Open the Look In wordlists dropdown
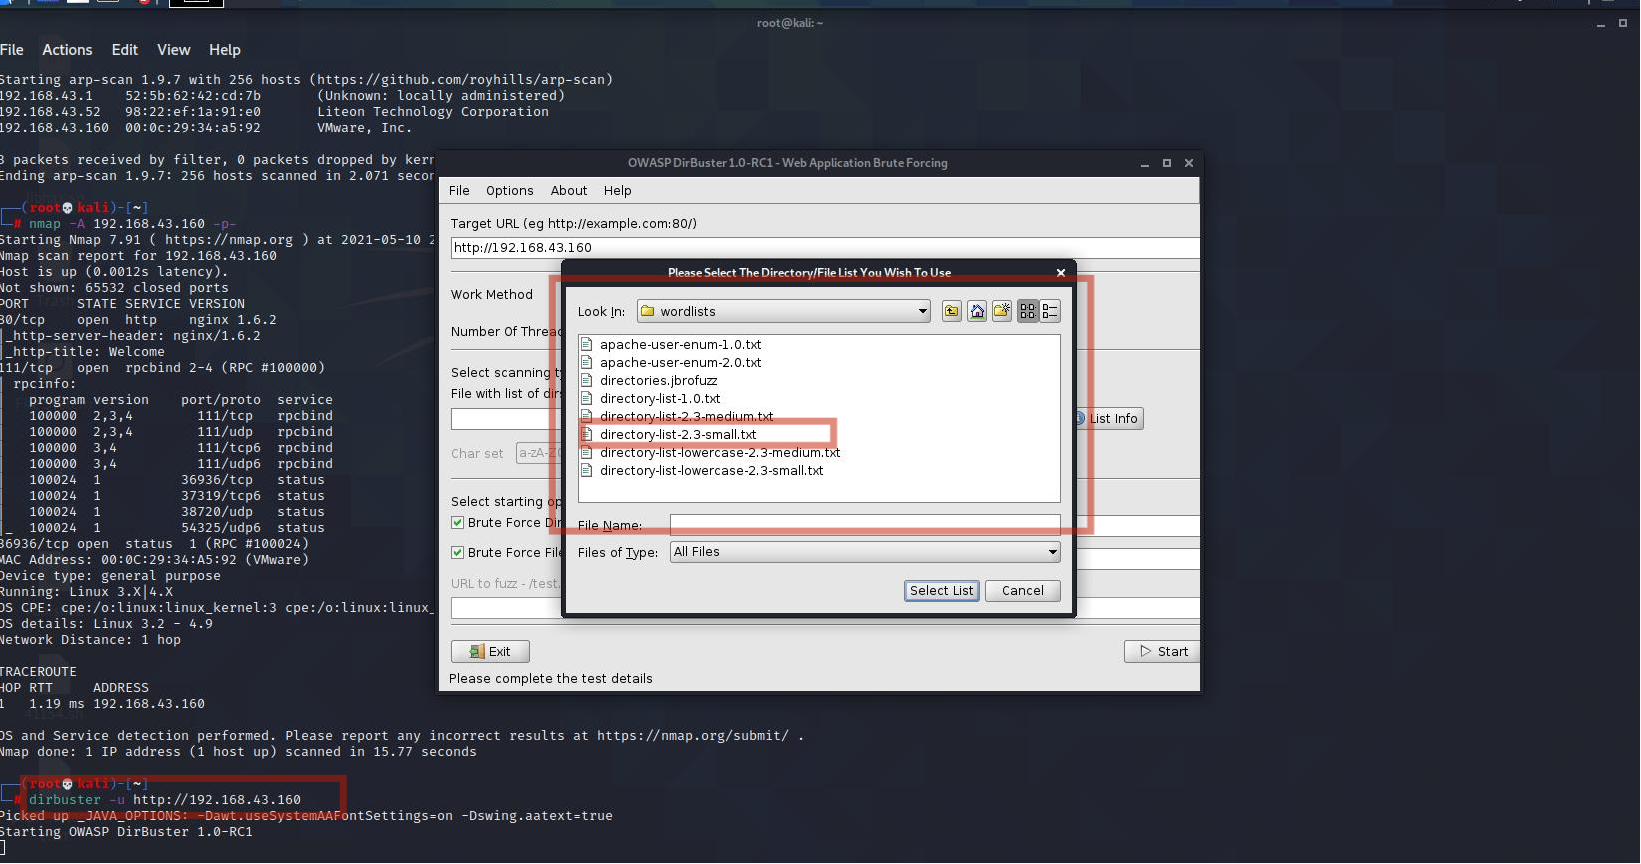The height and width of the screenshot is (864, 1641). 784,311
